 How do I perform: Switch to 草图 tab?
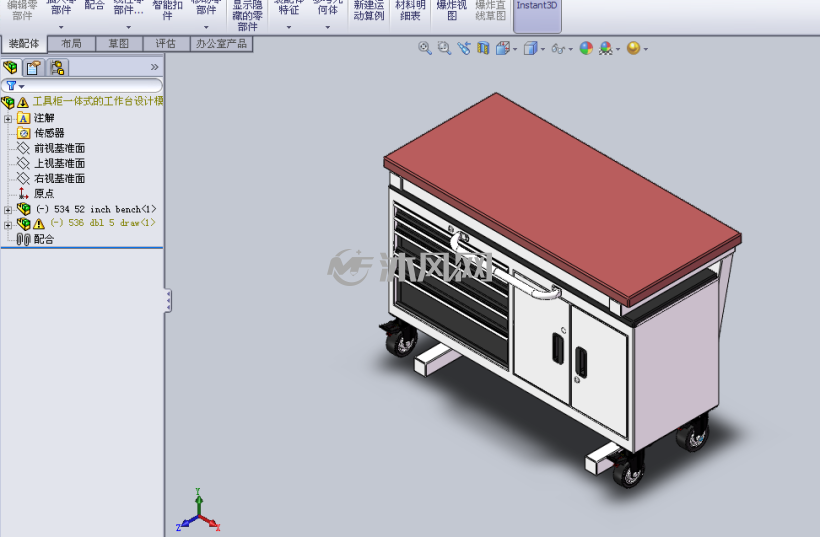click(119, 44)
